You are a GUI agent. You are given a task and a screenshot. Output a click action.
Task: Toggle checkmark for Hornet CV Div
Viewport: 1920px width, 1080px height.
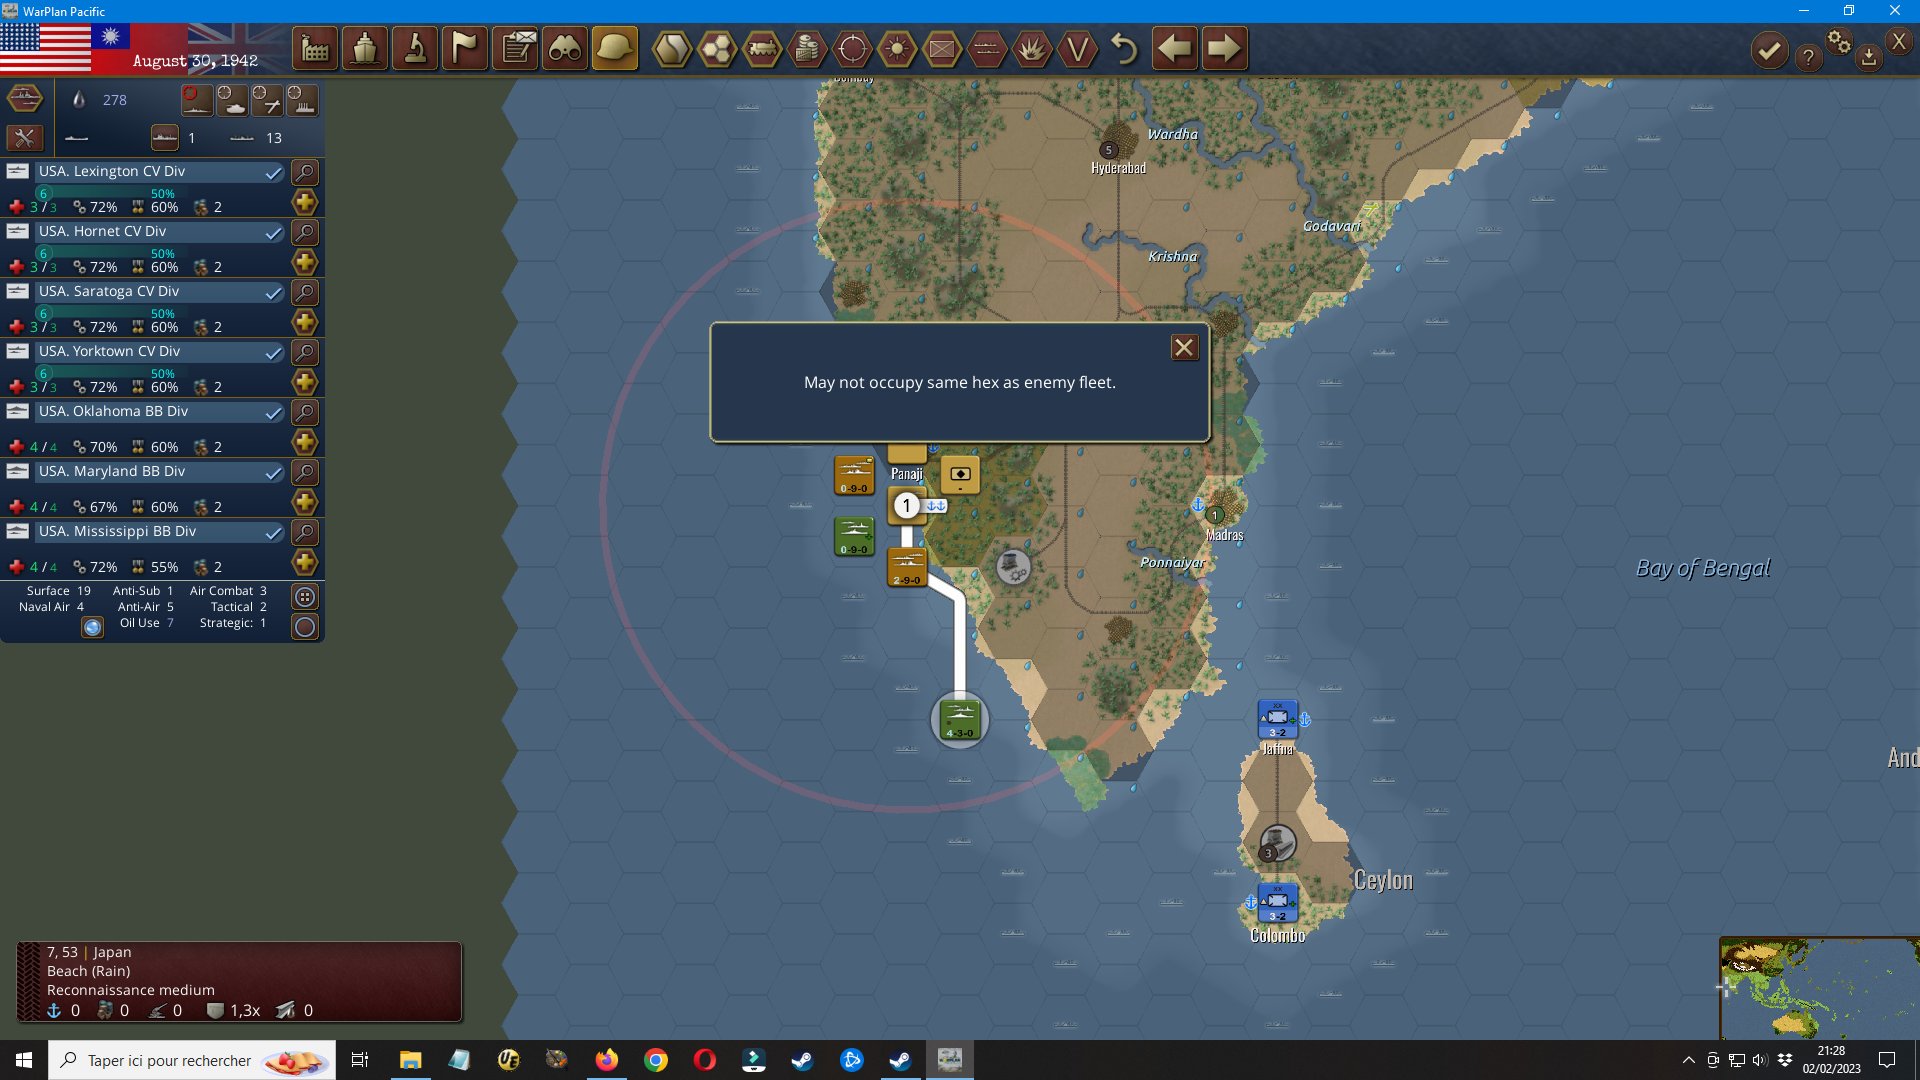coord(273,233)
